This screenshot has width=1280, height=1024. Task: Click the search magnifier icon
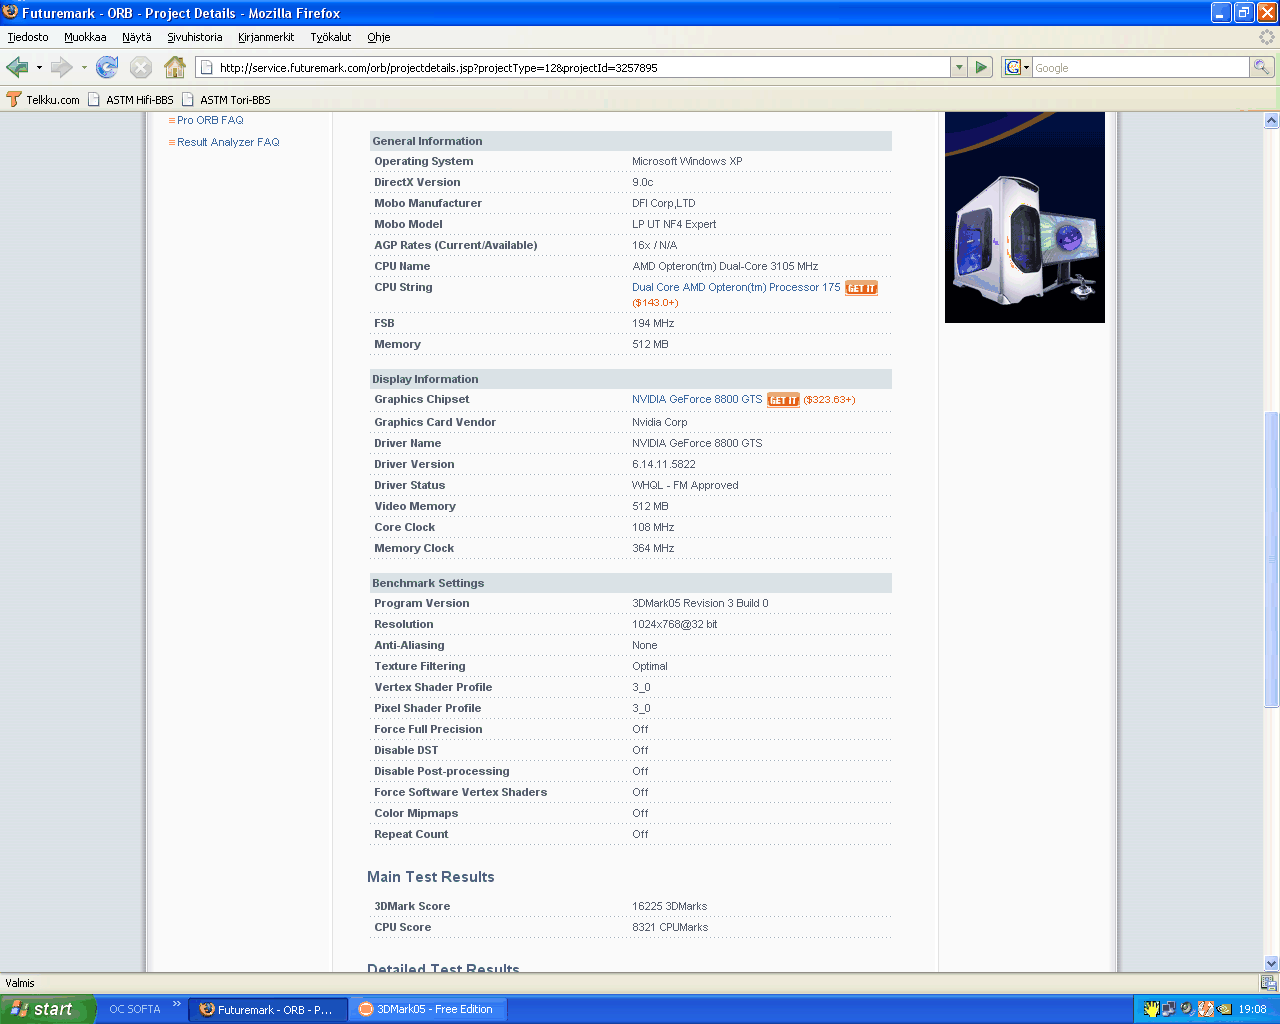coord(1262,67)
